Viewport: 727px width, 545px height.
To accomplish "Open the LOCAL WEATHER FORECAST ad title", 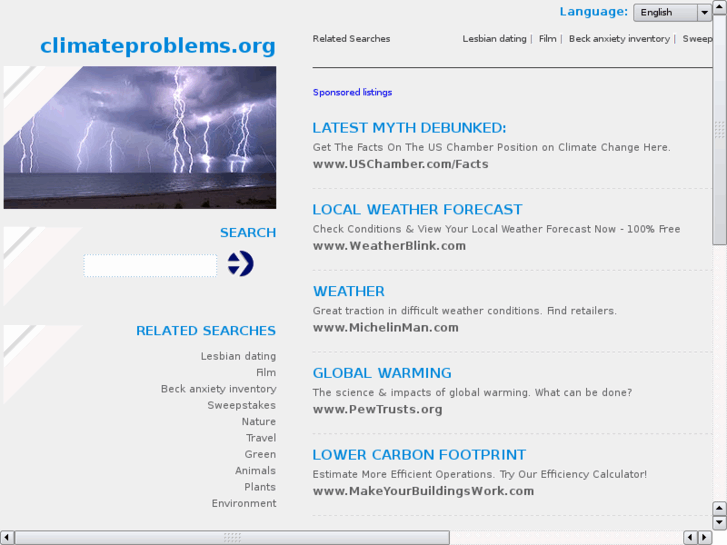I will click(417, 210).
